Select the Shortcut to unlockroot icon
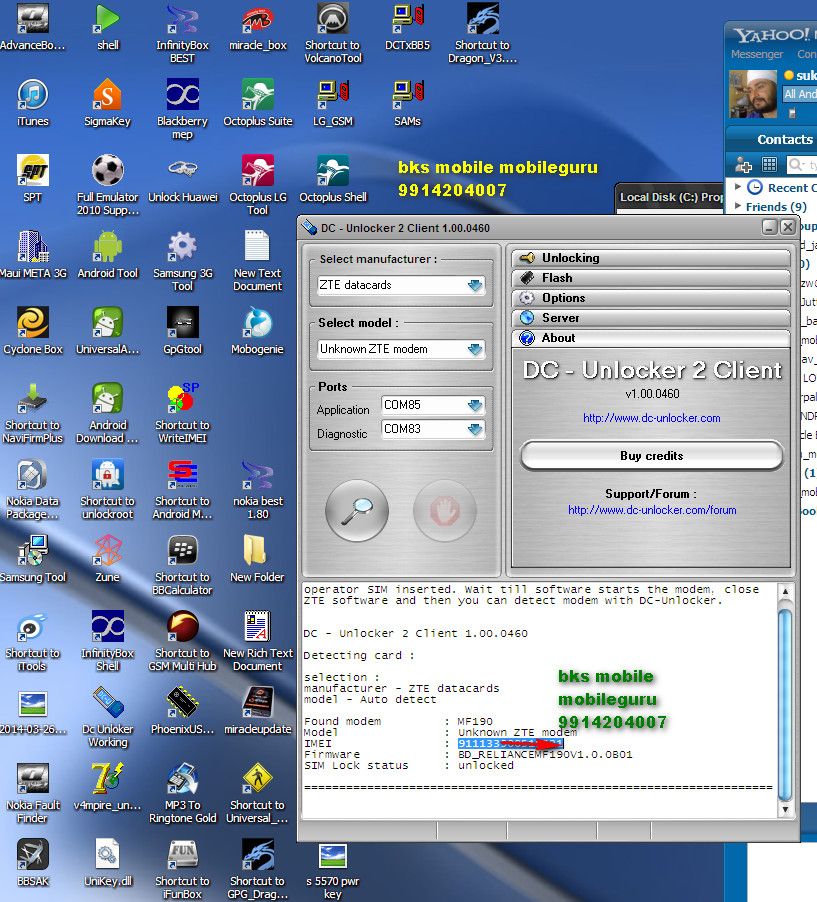Viewport: 817px width, 902px height. coord(108,489)
